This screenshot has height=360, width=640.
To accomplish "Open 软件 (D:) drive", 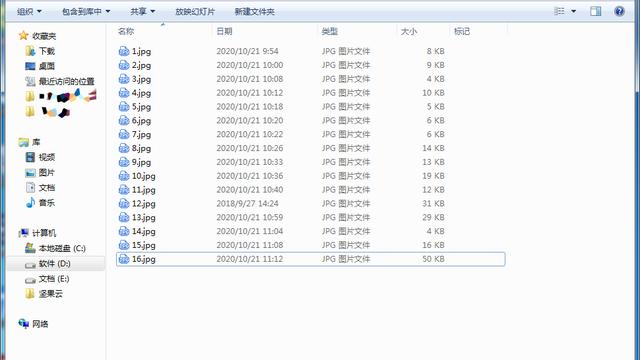I will coord(54,264).
